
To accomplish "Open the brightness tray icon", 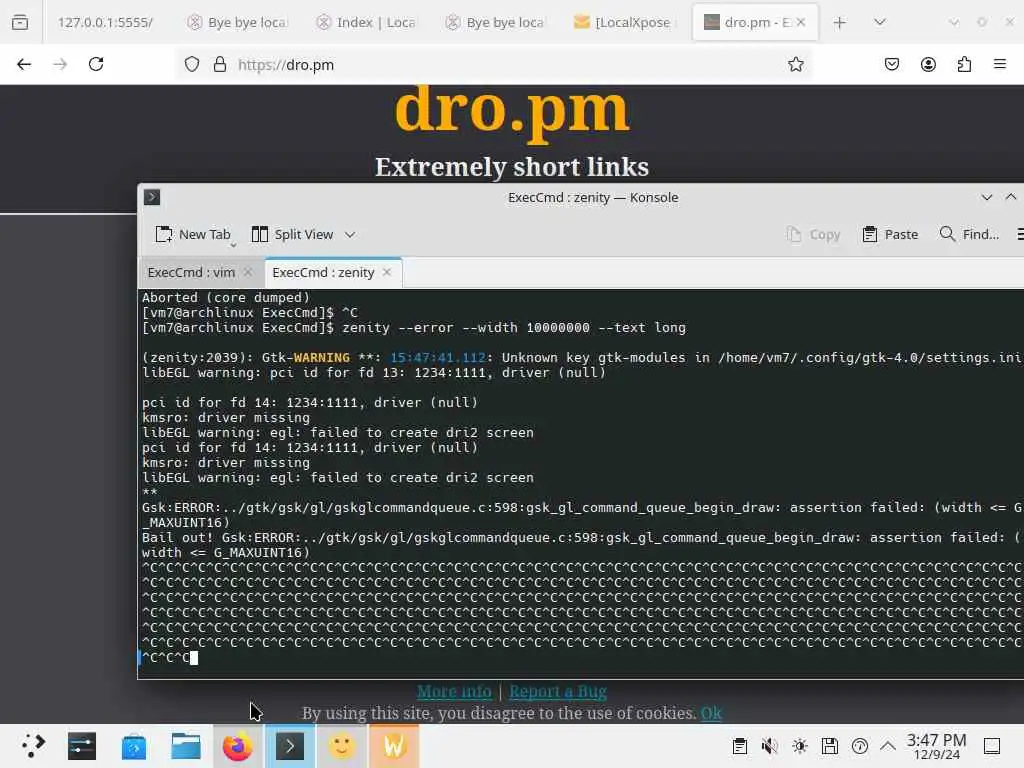I will tap(800, 746).
